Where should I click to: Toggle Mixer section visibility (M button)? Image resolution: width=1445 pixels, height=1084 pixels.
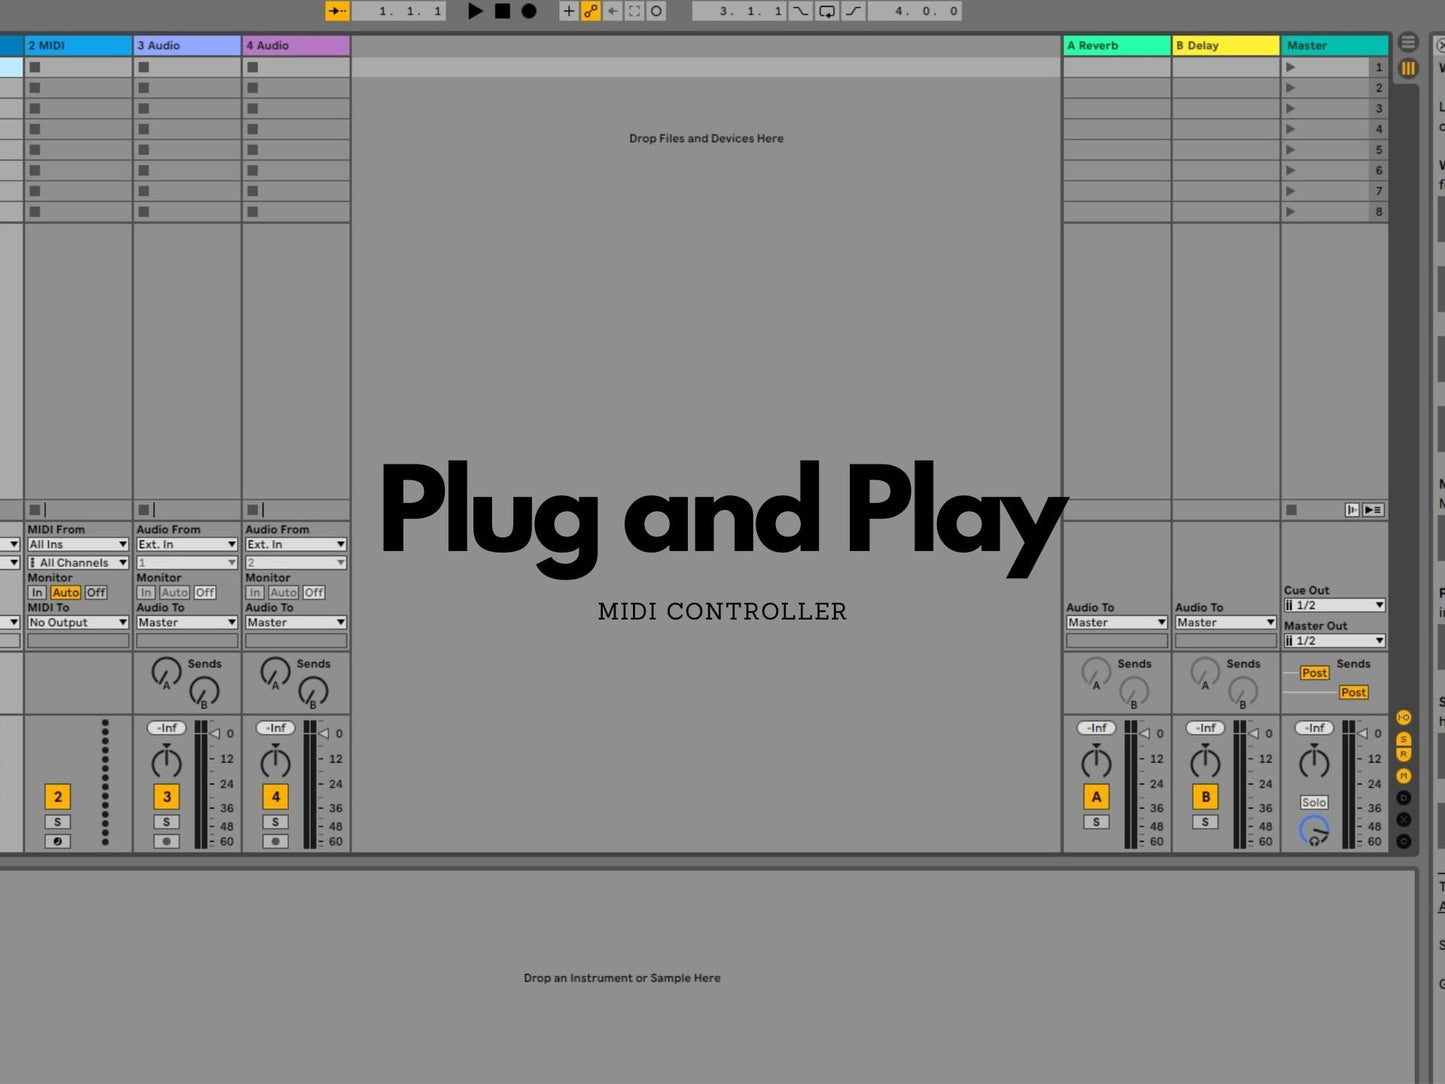[1404, 776]
